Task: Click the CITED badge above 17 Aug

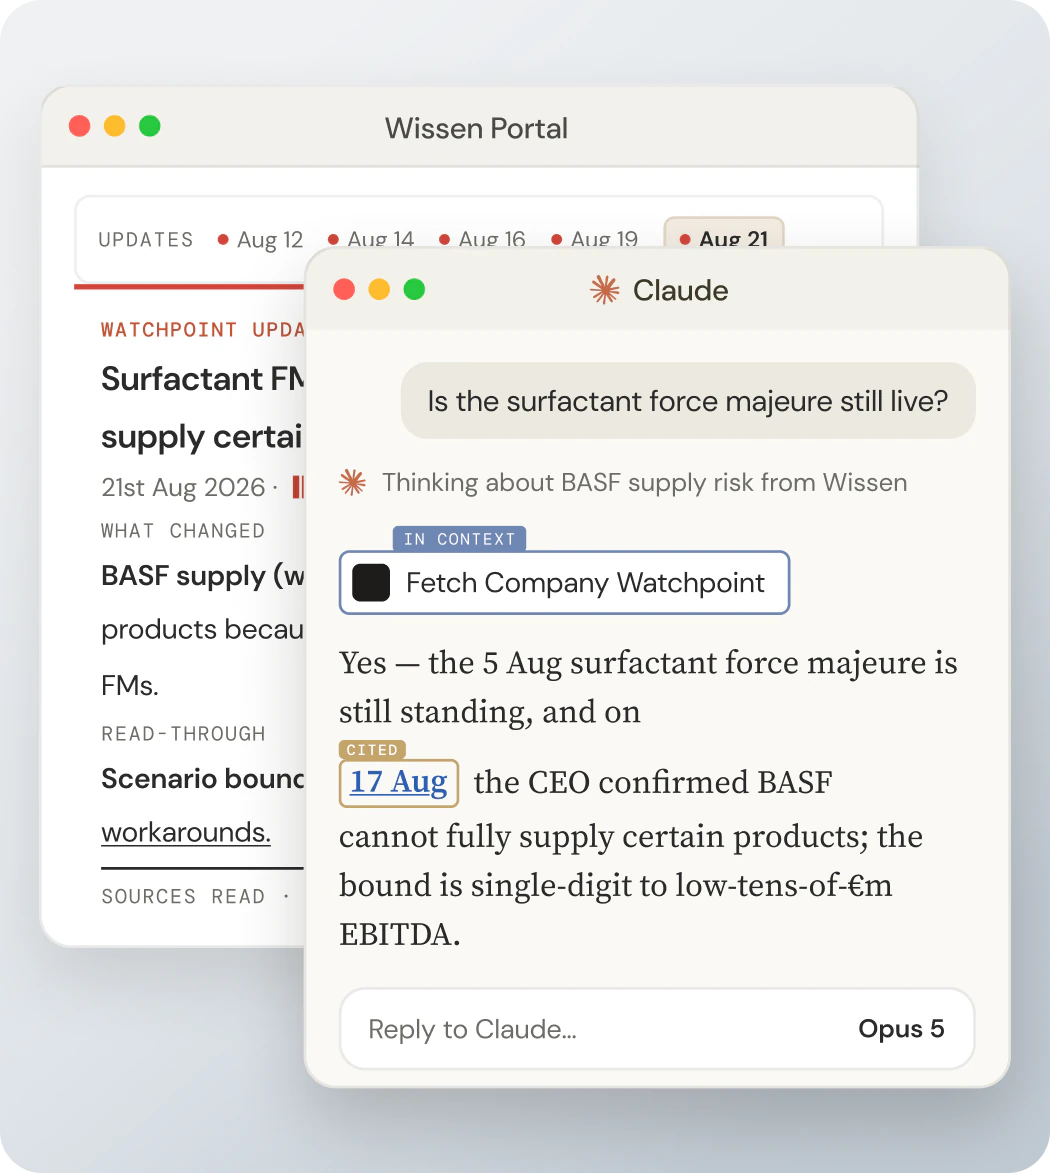Action: pyautogui.click(x=372, y=750)
